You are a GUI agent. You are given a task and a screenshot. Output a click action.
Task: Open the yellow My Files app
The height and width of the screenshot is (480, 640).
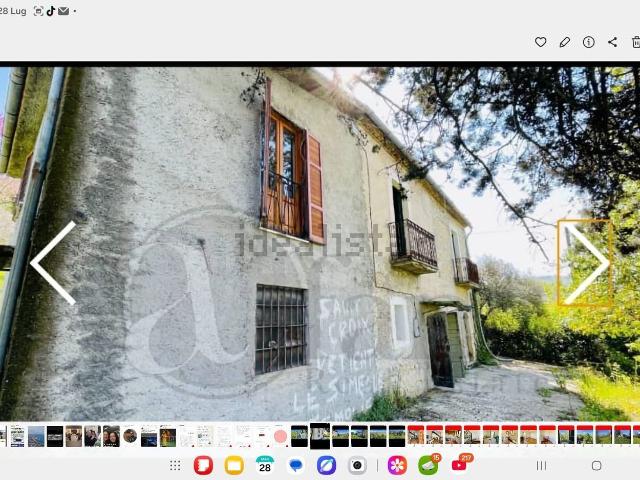[x=234, y=465]
